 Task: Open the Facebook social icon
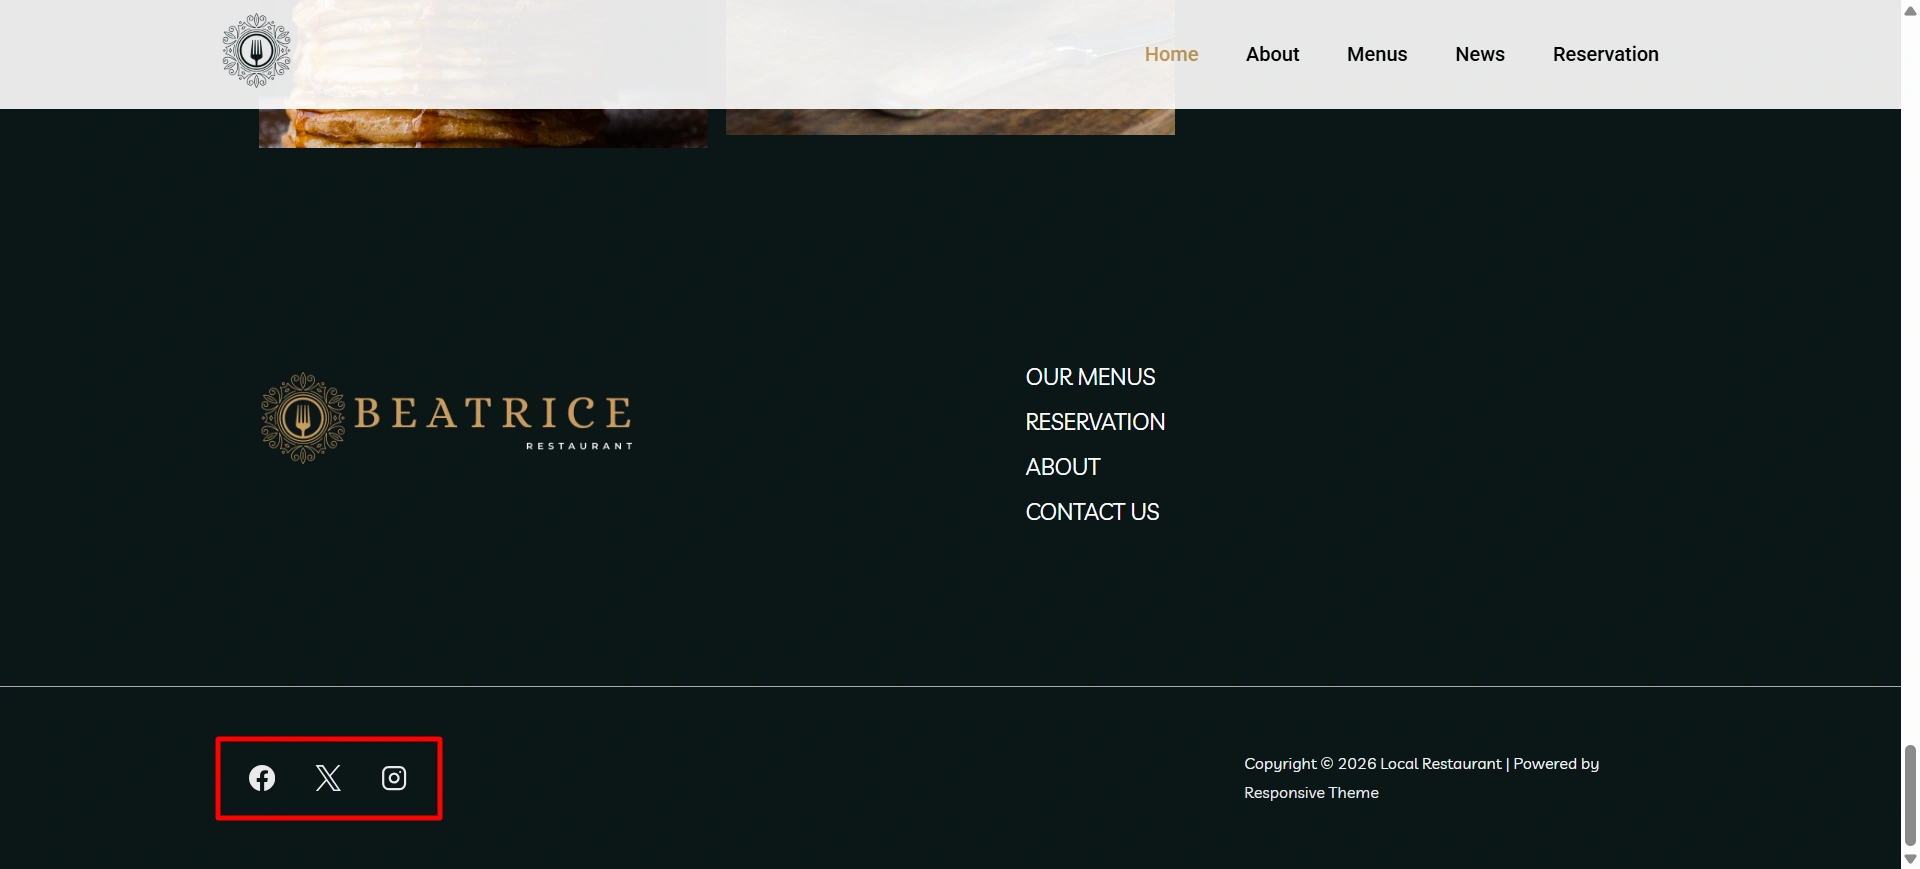[262, 778]
